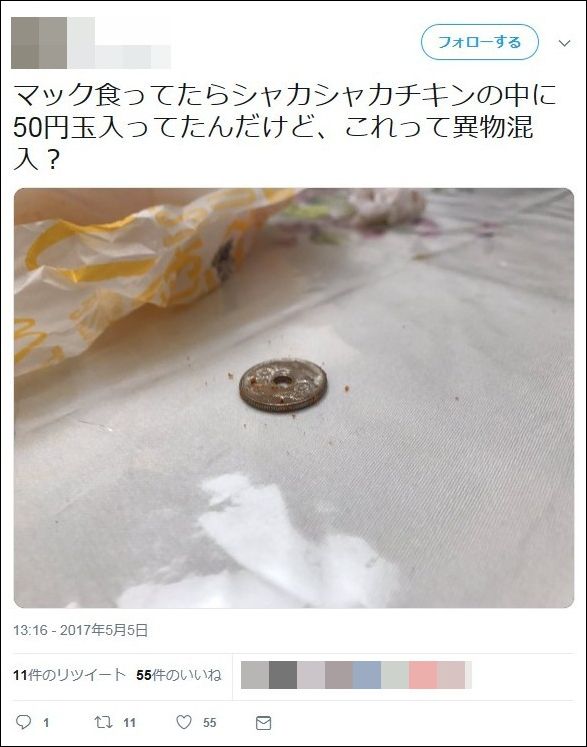
Task: Click the pink liker avatar
Action: (423, 675)
